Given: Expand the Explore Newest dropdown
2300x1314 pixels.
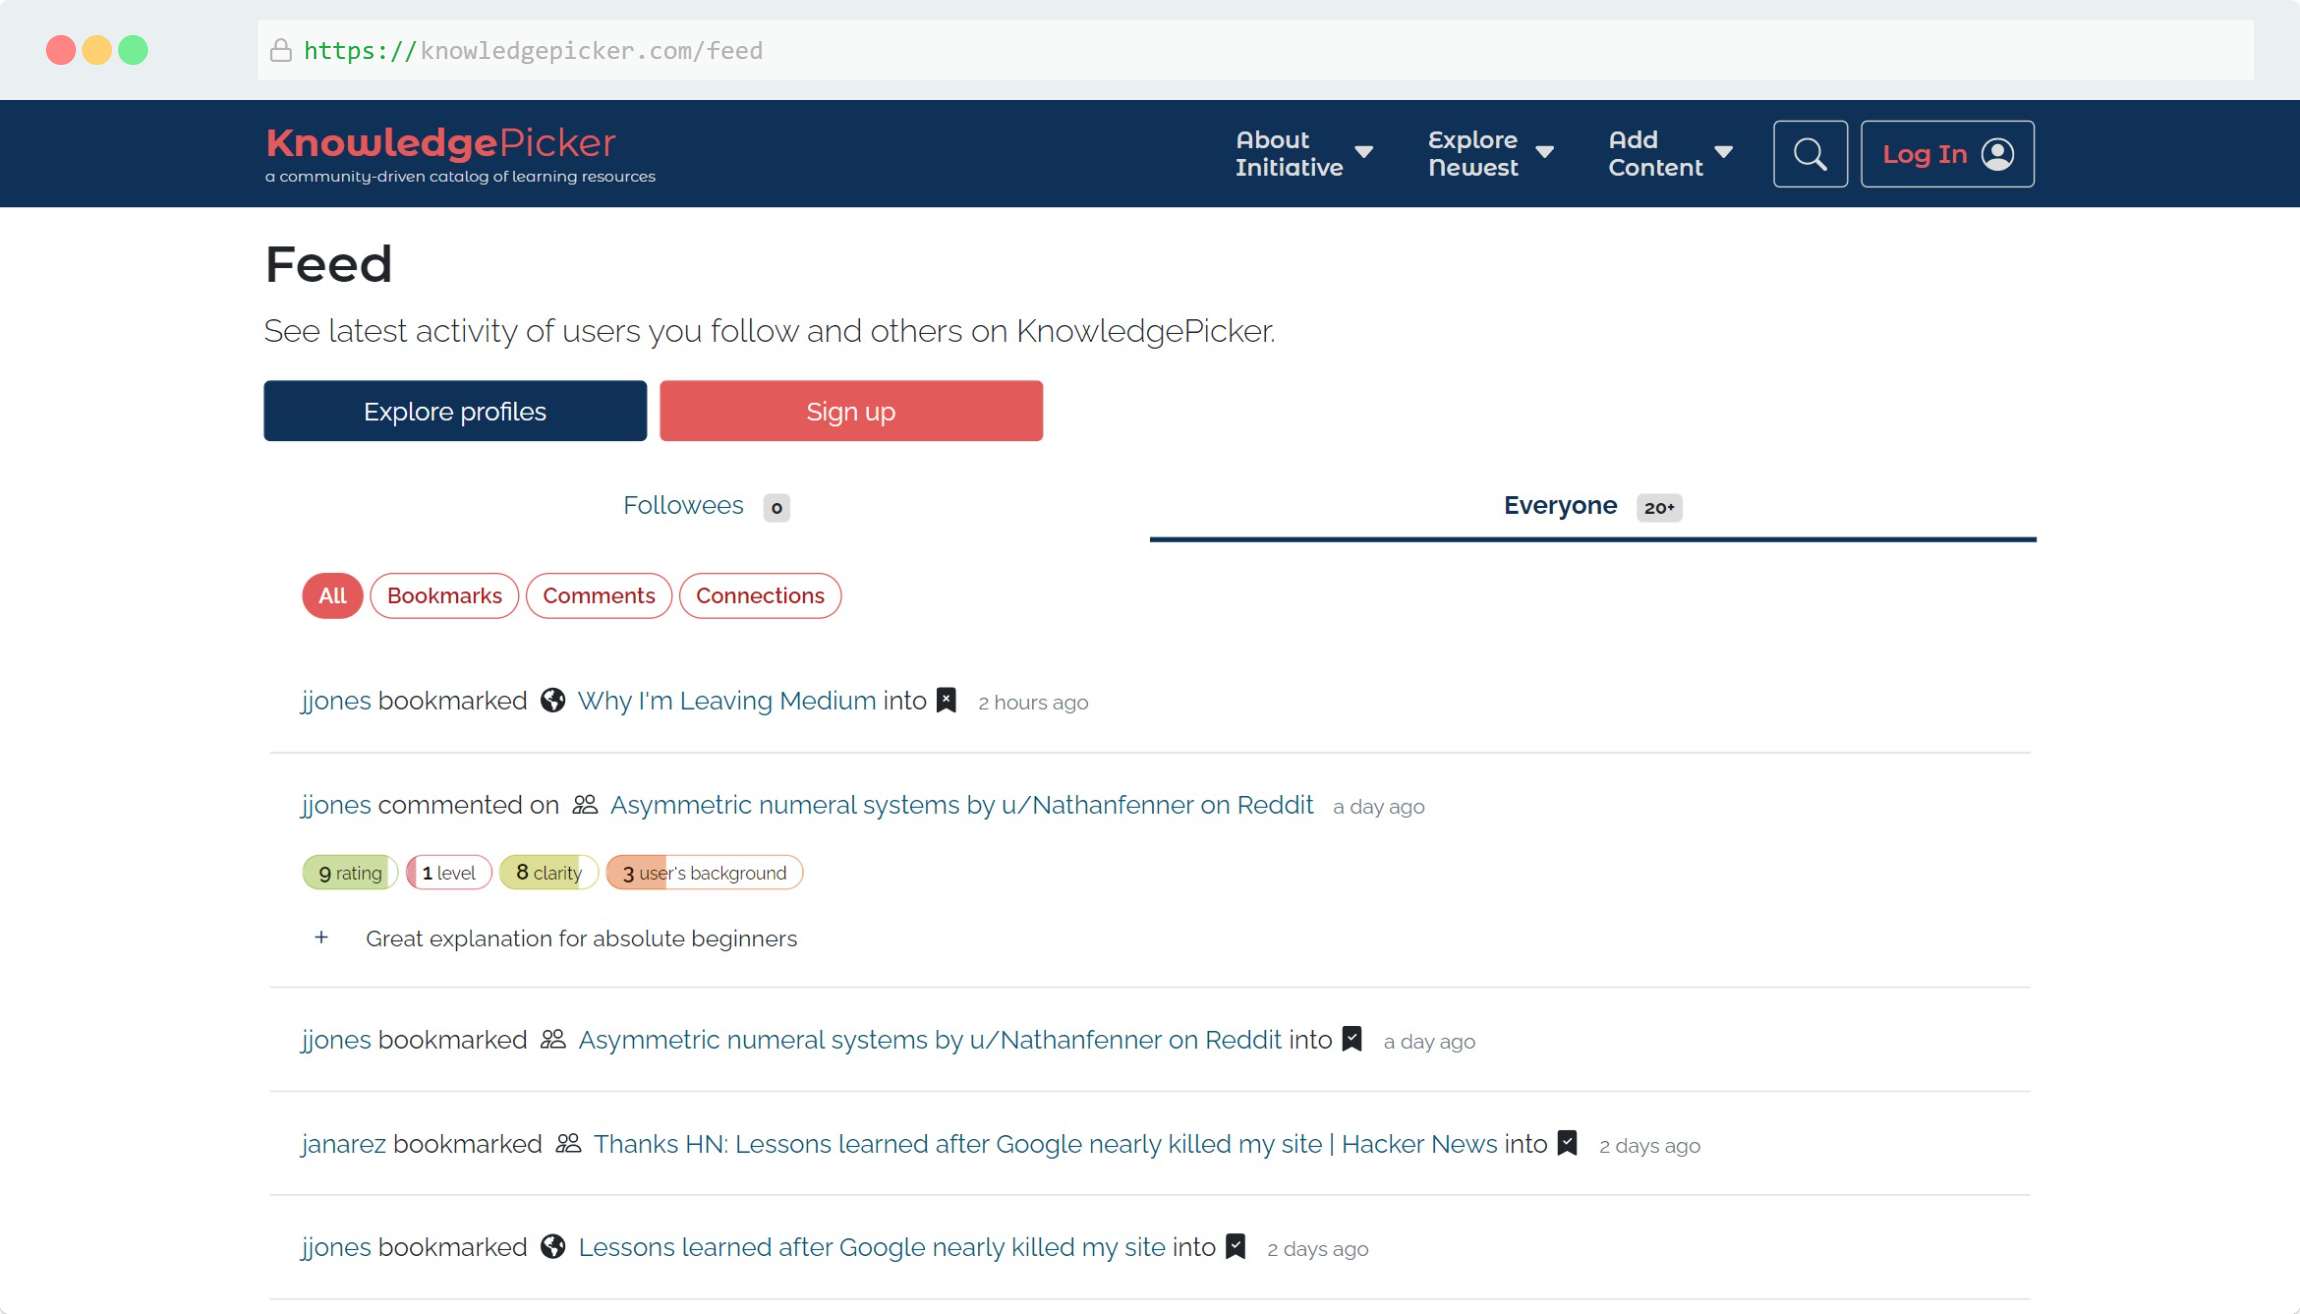Looking at the screenshot, I should pos(1489,154).
